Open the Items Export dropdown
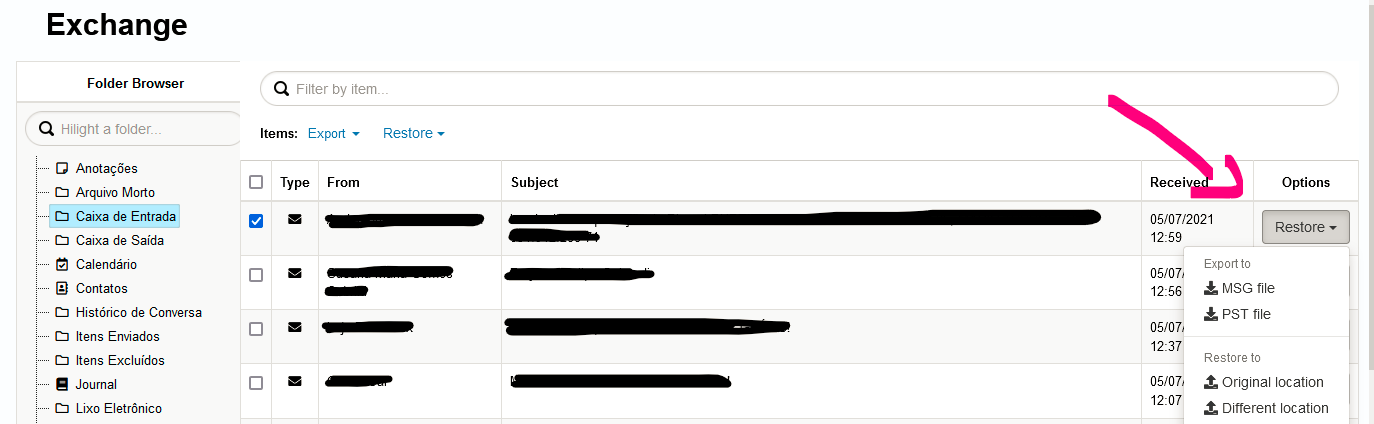 point(333,133)
